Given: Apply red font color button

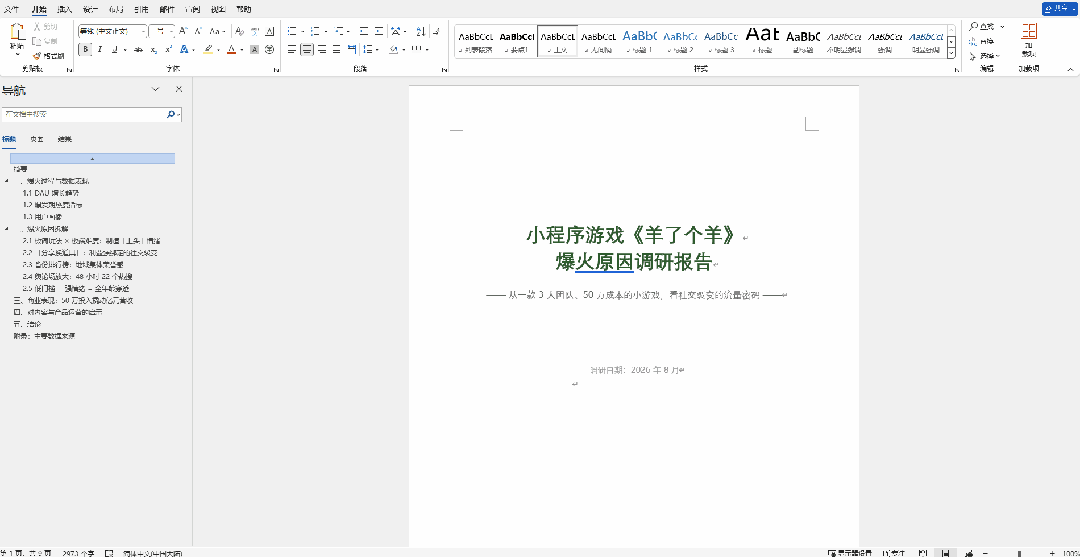Looking at the screenshot, I should pos(232,50).
